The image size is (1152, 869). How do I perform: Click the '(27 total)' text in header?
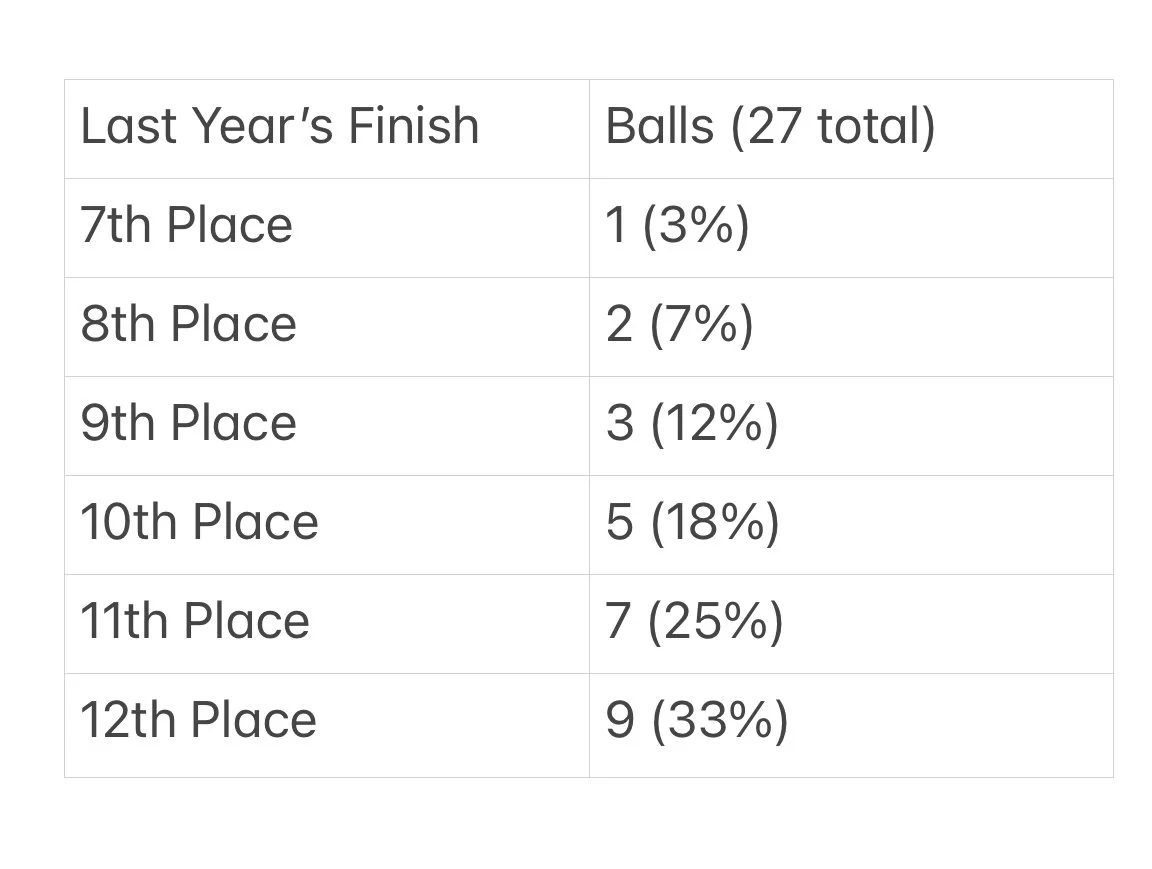click(x=833, y=127)
